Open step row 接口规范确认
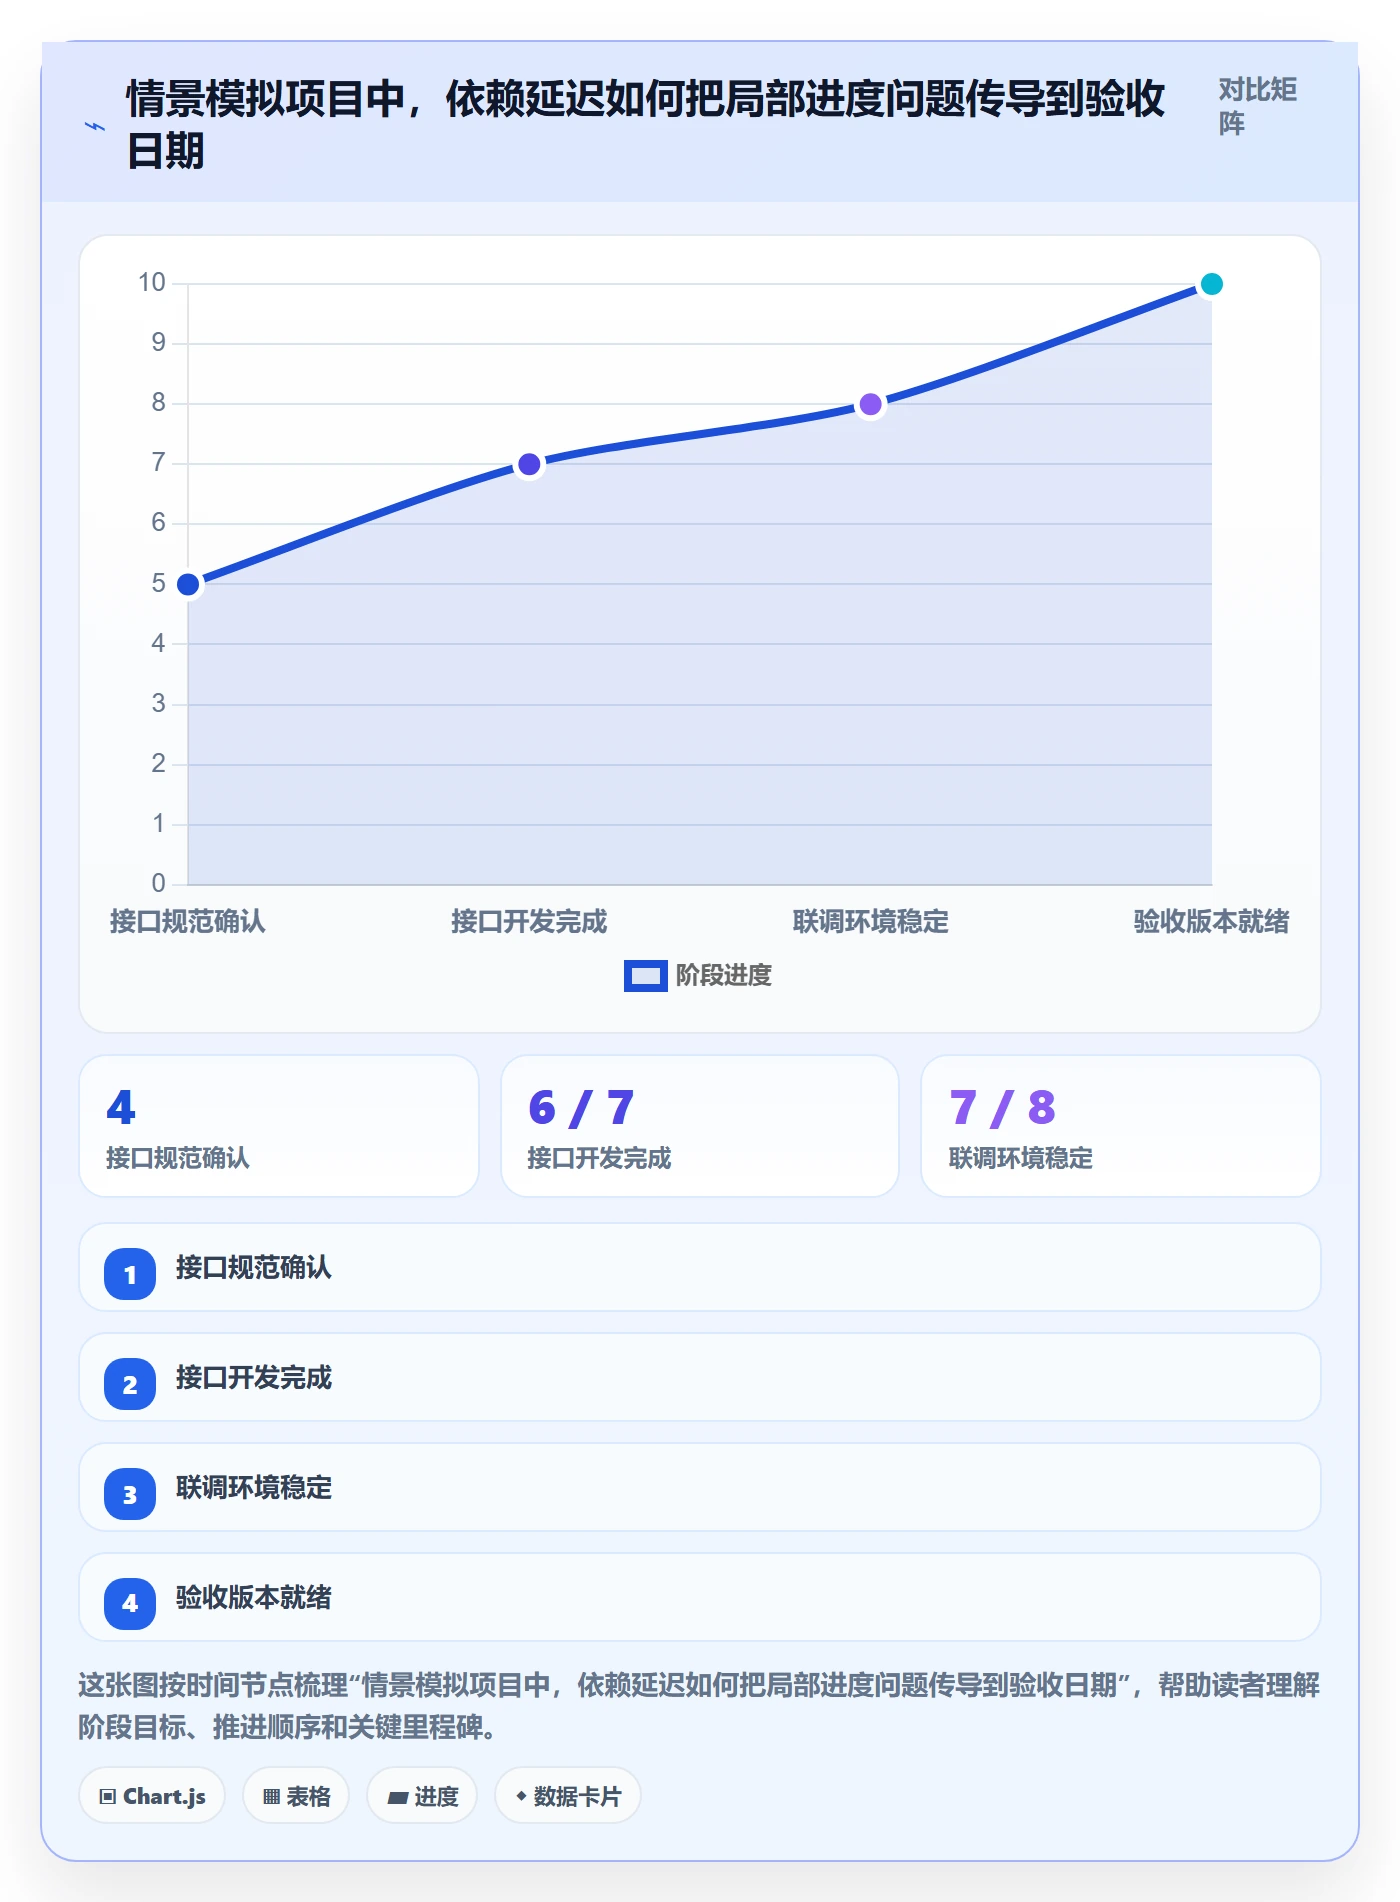 (x=700, y=1267)
